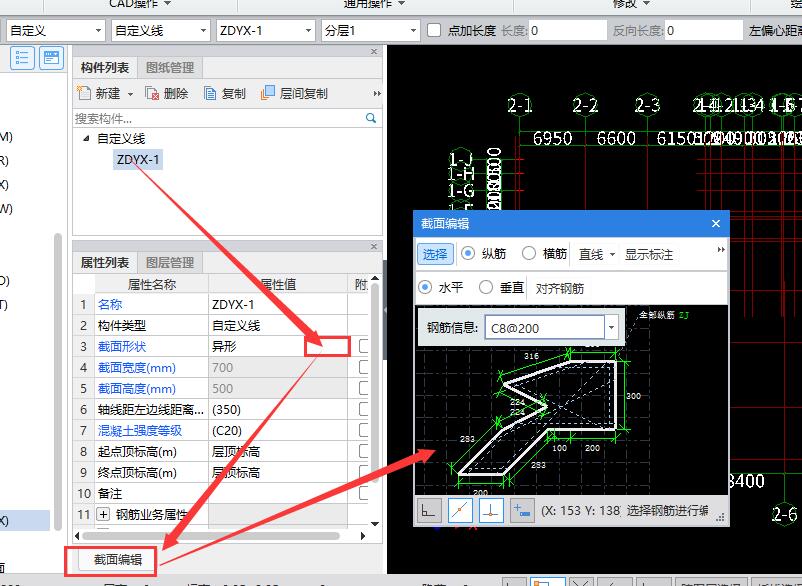Click into the 长度 input field

(x=568, y=31)
